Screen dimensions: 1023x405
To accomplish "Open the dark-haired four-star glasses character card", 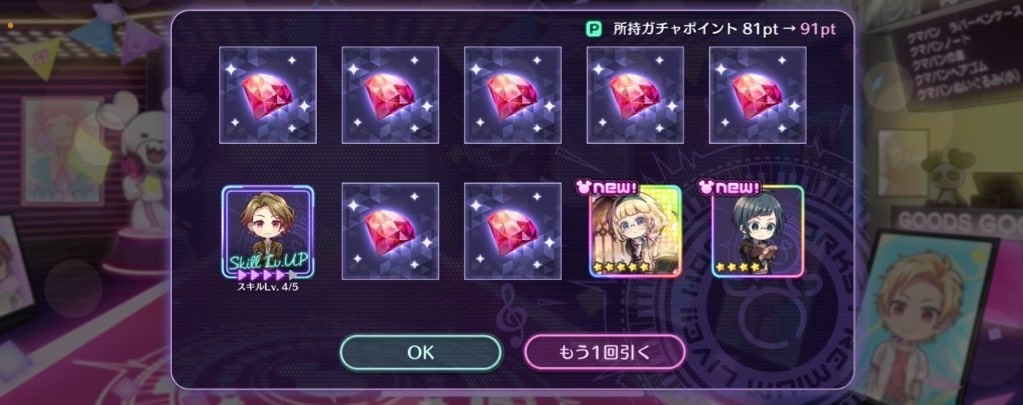I will 758,232.
